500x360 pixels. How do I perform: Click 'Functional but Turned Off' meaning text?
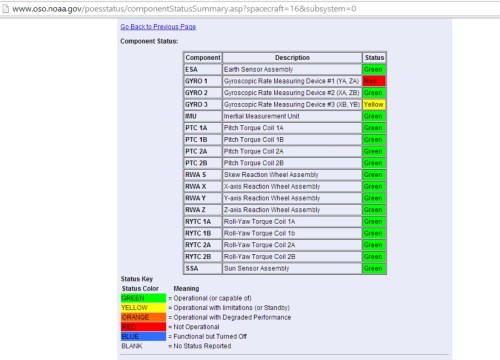click(x=210, y=336)
